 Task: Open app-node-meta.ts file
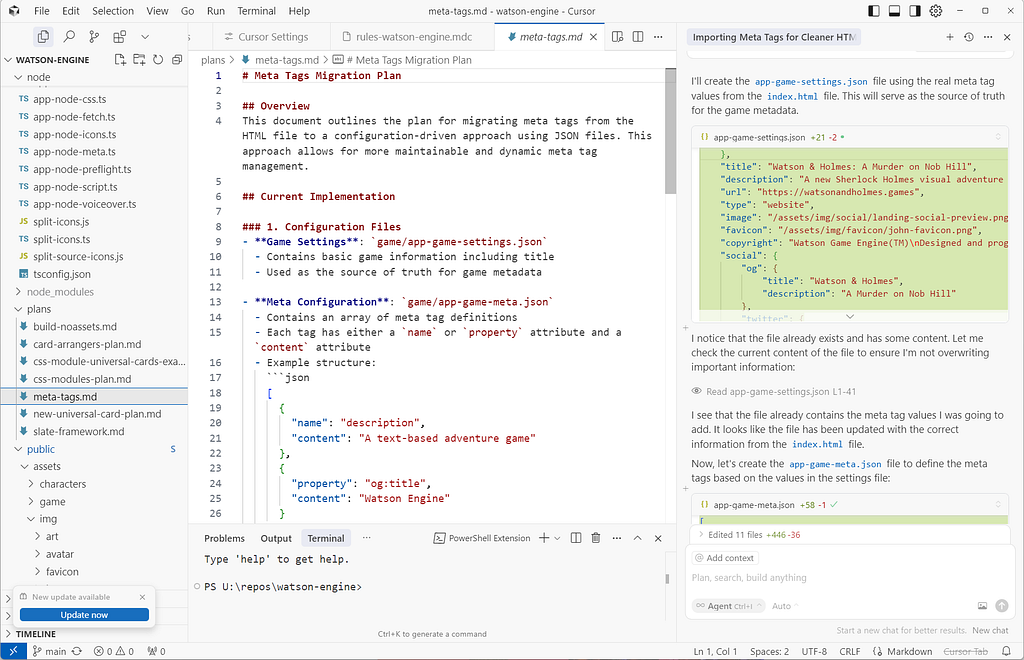[x=74, y=151]
